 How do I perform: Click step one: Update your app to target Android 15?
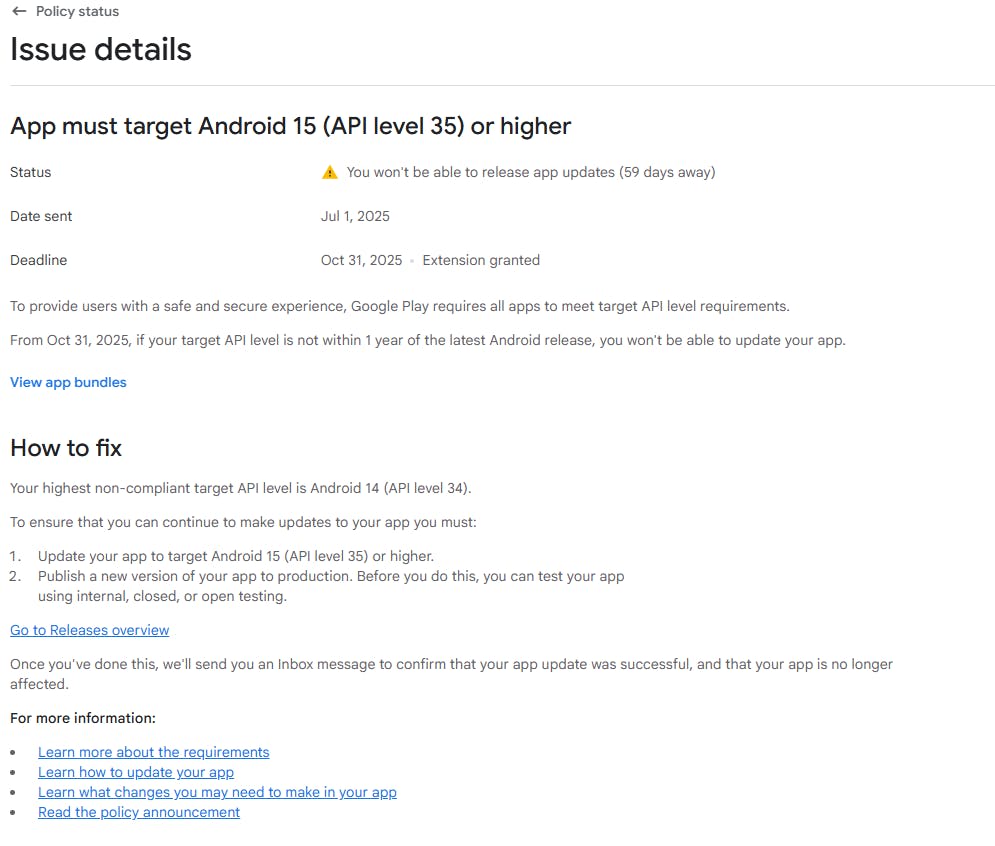235,556
